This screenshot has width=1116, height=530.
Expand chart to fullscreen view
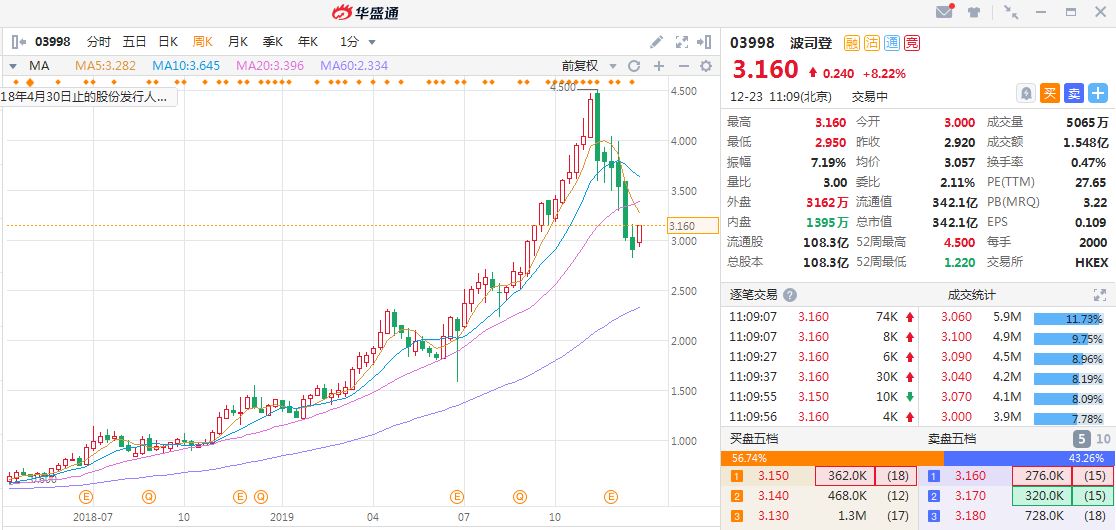pos(682,42)
